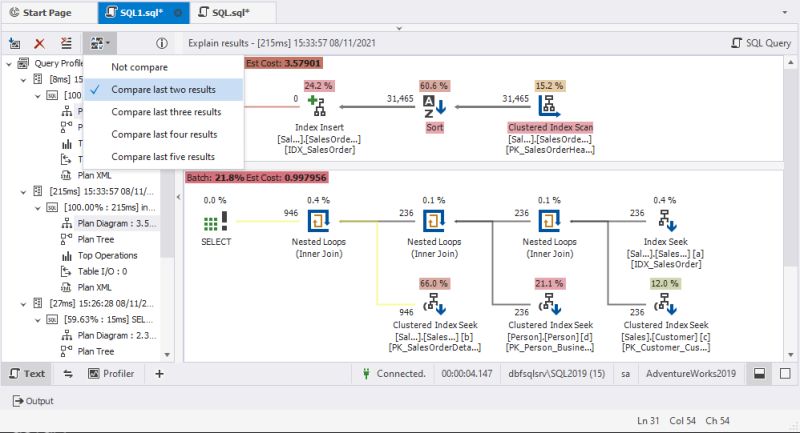Open the SQL Query view
800x433 pixels.
click(760, 43)
